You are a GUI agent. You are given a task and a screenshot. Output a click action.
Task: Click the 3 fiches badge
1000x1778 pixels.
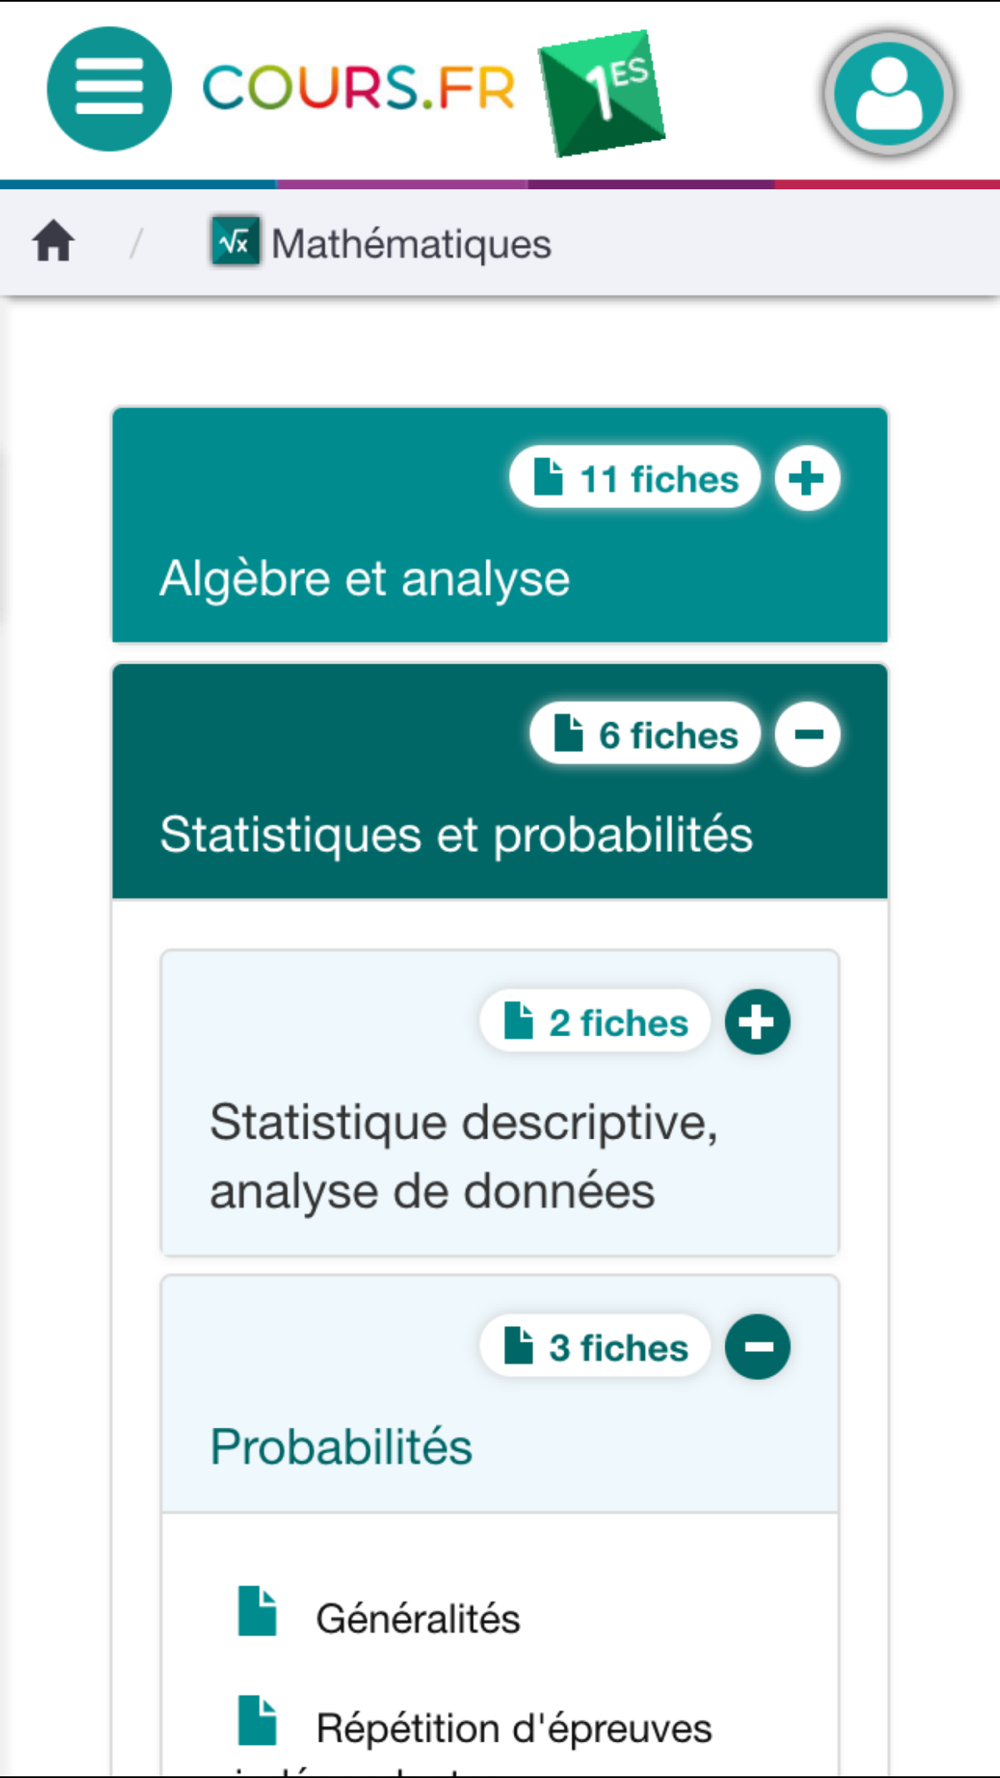[595, 1347]
